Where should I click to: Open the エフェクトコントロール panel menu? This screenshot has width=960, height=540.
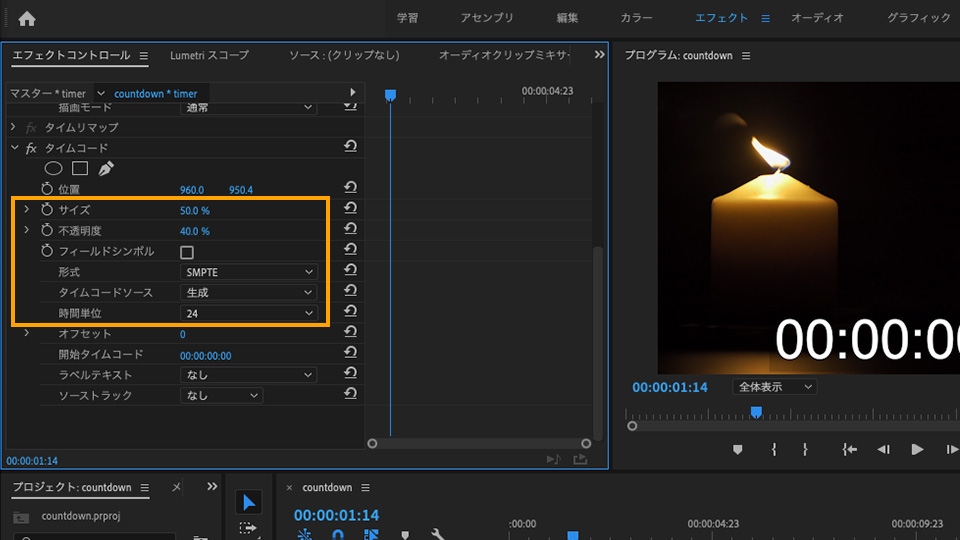pos(144,56)
